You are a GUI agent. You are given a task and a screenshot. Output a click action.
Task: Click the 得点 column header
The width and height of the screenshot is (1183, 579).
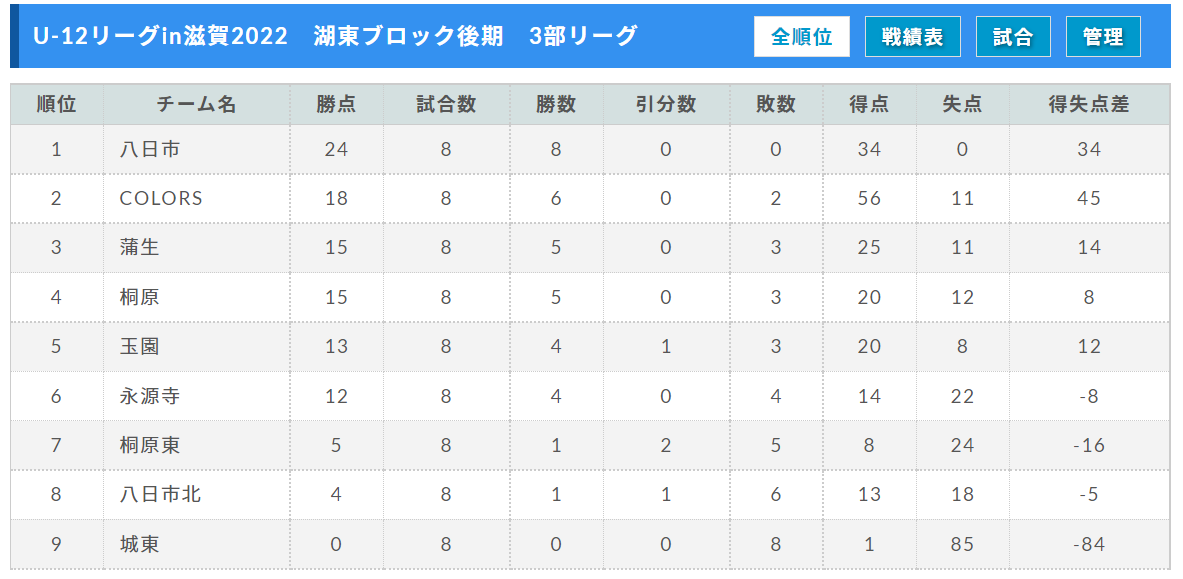(x=869, y=104)
